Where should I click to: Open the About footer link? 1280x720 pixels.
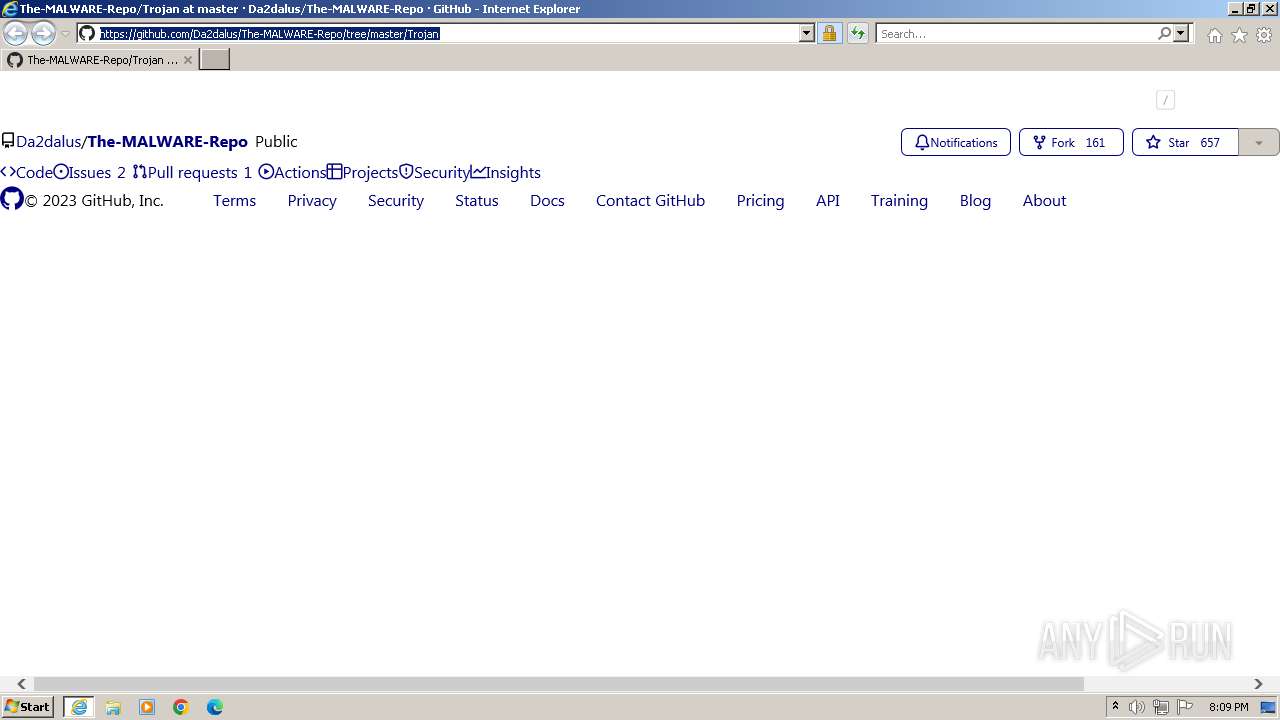(x=1044, y=200)
